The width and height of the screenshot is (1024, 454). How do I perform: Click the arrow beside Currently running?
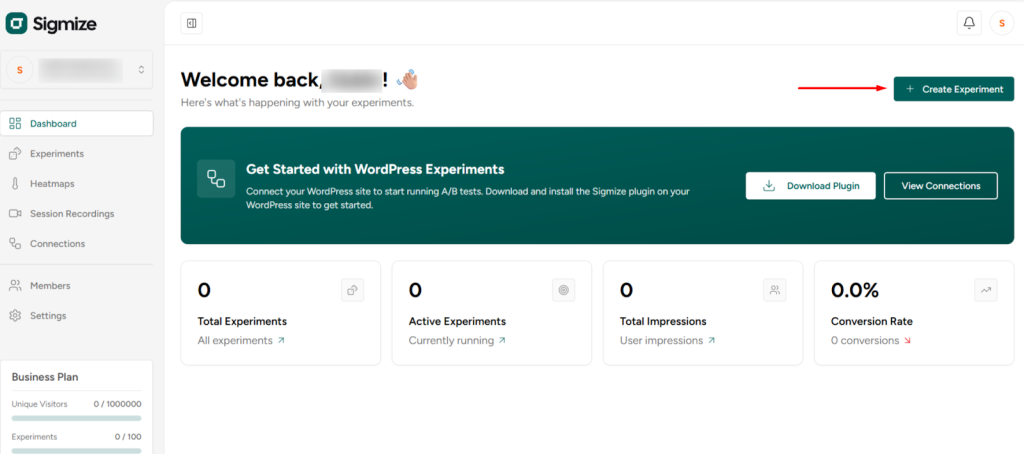tap(502, 340)
